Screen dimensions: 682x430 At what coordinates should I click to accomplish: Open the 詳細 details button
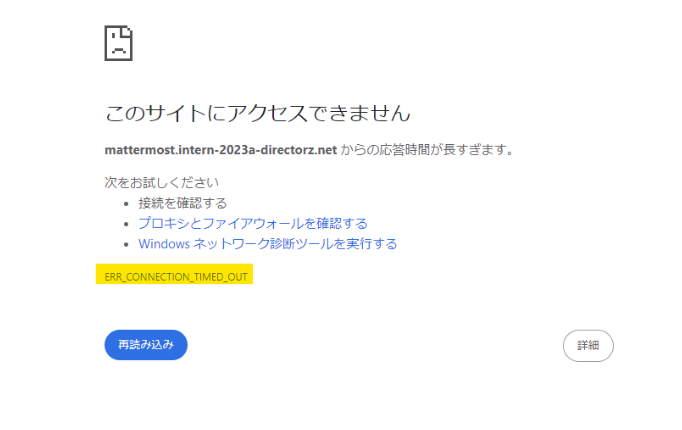(x=588, y=346)
